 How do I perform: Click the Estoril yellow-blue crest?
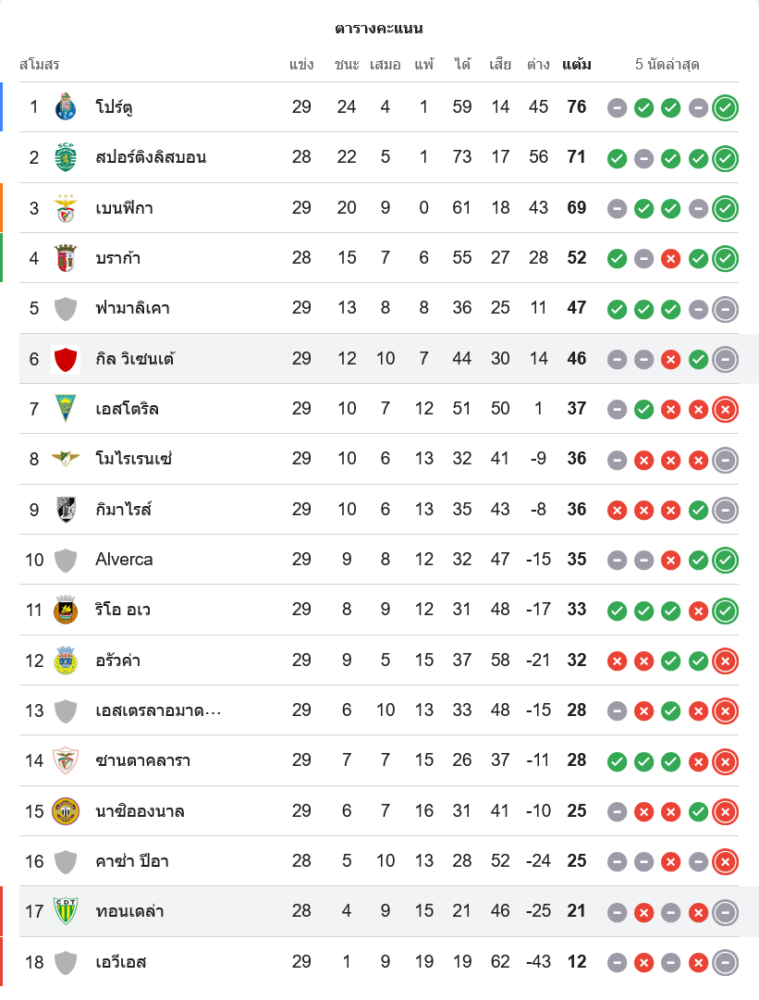tap(66, 409)
